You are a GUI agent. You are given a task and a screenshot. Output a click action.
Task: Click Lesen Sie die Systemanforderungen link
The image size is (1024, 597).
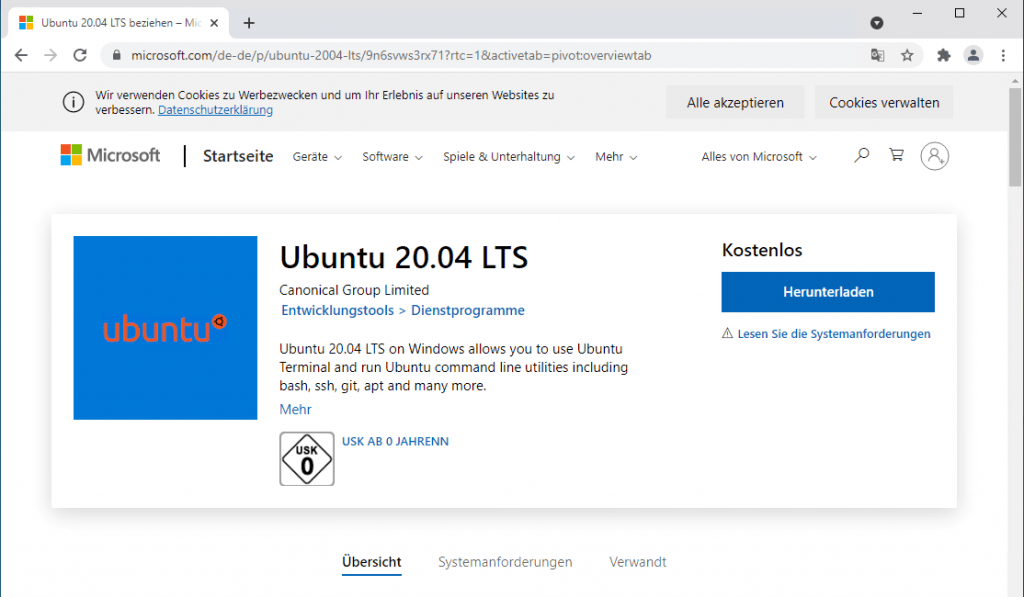click(834, 334)
